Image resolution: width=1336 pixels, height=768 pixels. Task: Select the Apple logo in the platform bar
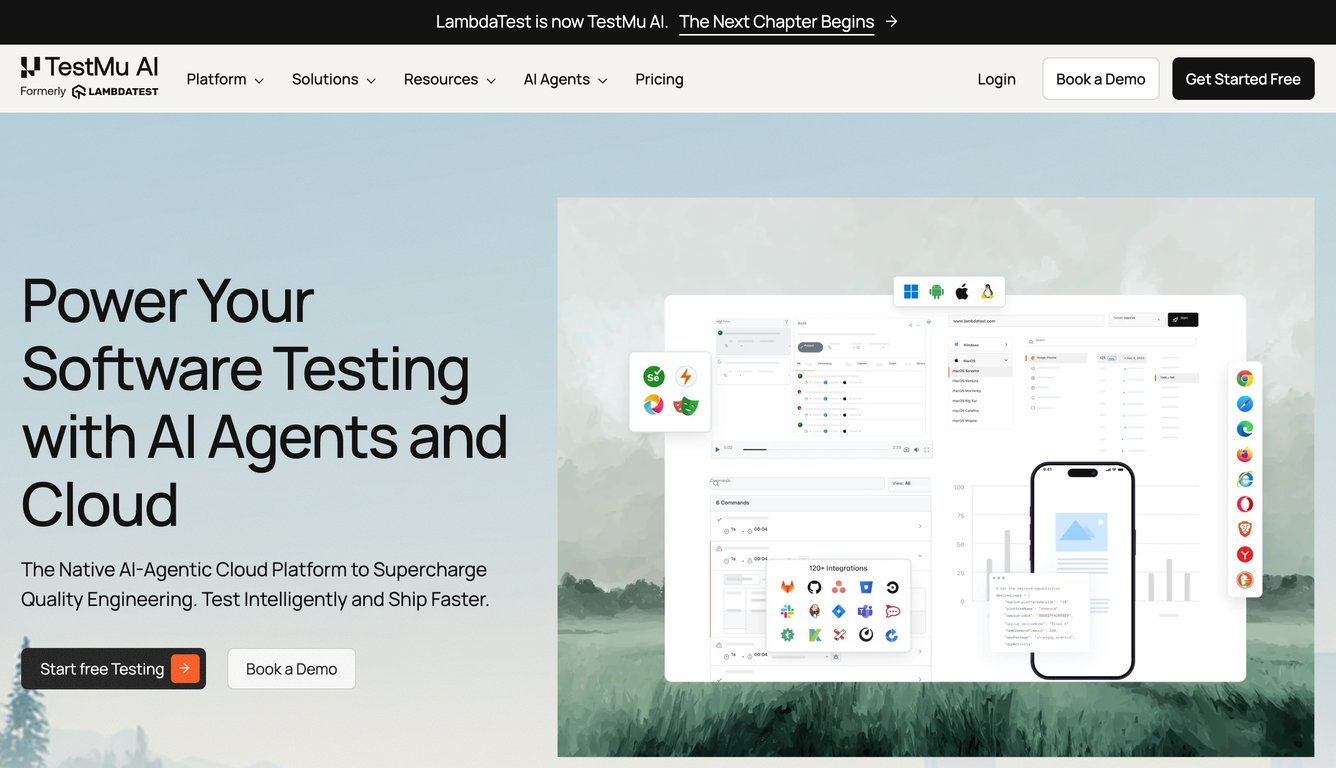click(x=961, y=291)
